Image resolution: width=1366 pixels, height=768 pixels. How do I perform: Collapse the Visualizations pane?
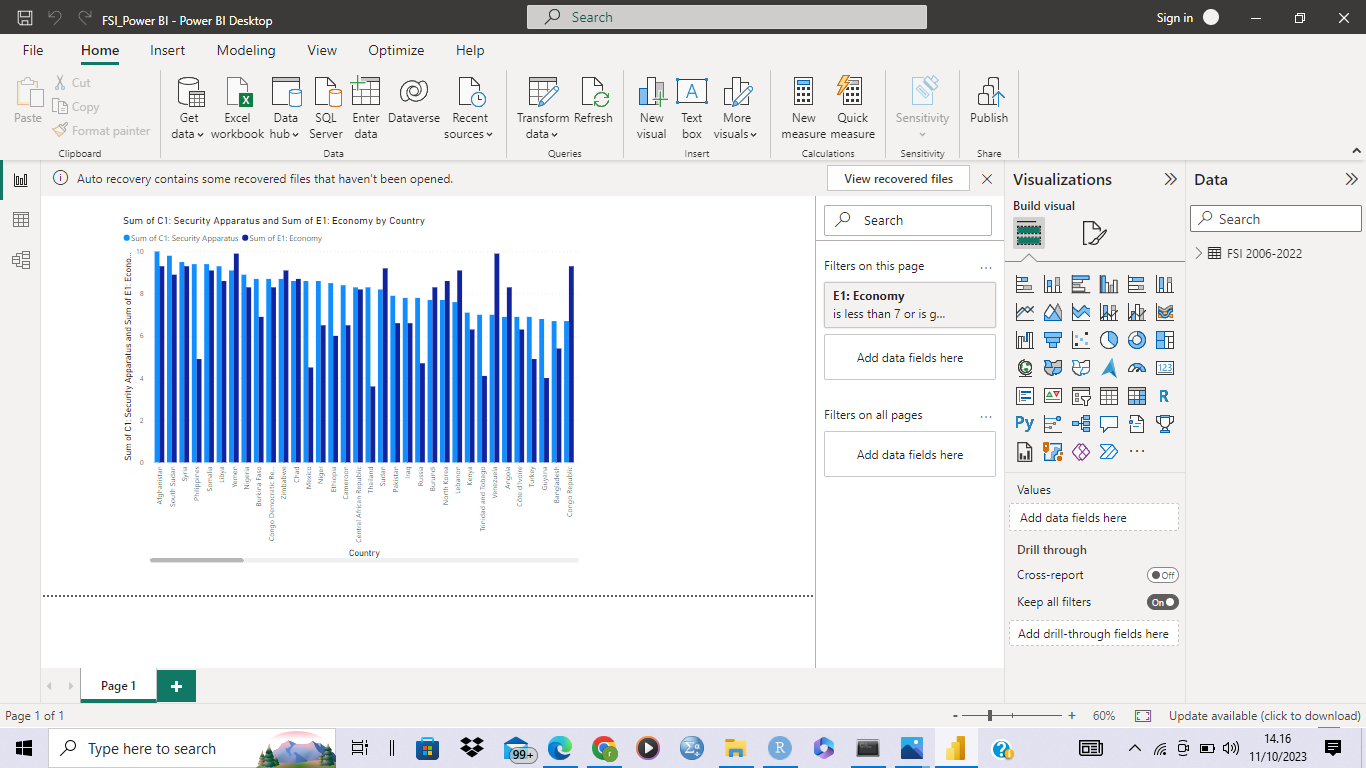pyautogui.click(x=1170, y=180)
